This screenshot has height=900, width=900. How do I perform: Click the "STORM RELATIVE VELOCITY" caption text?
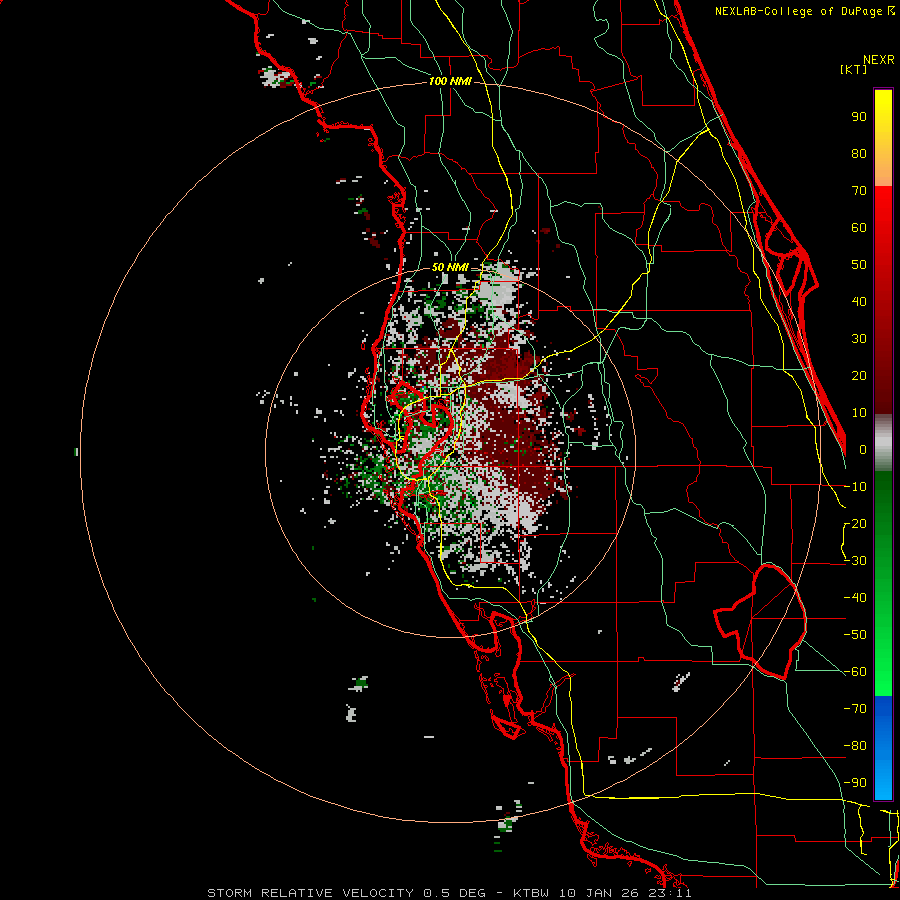click(x=310, y=893)
